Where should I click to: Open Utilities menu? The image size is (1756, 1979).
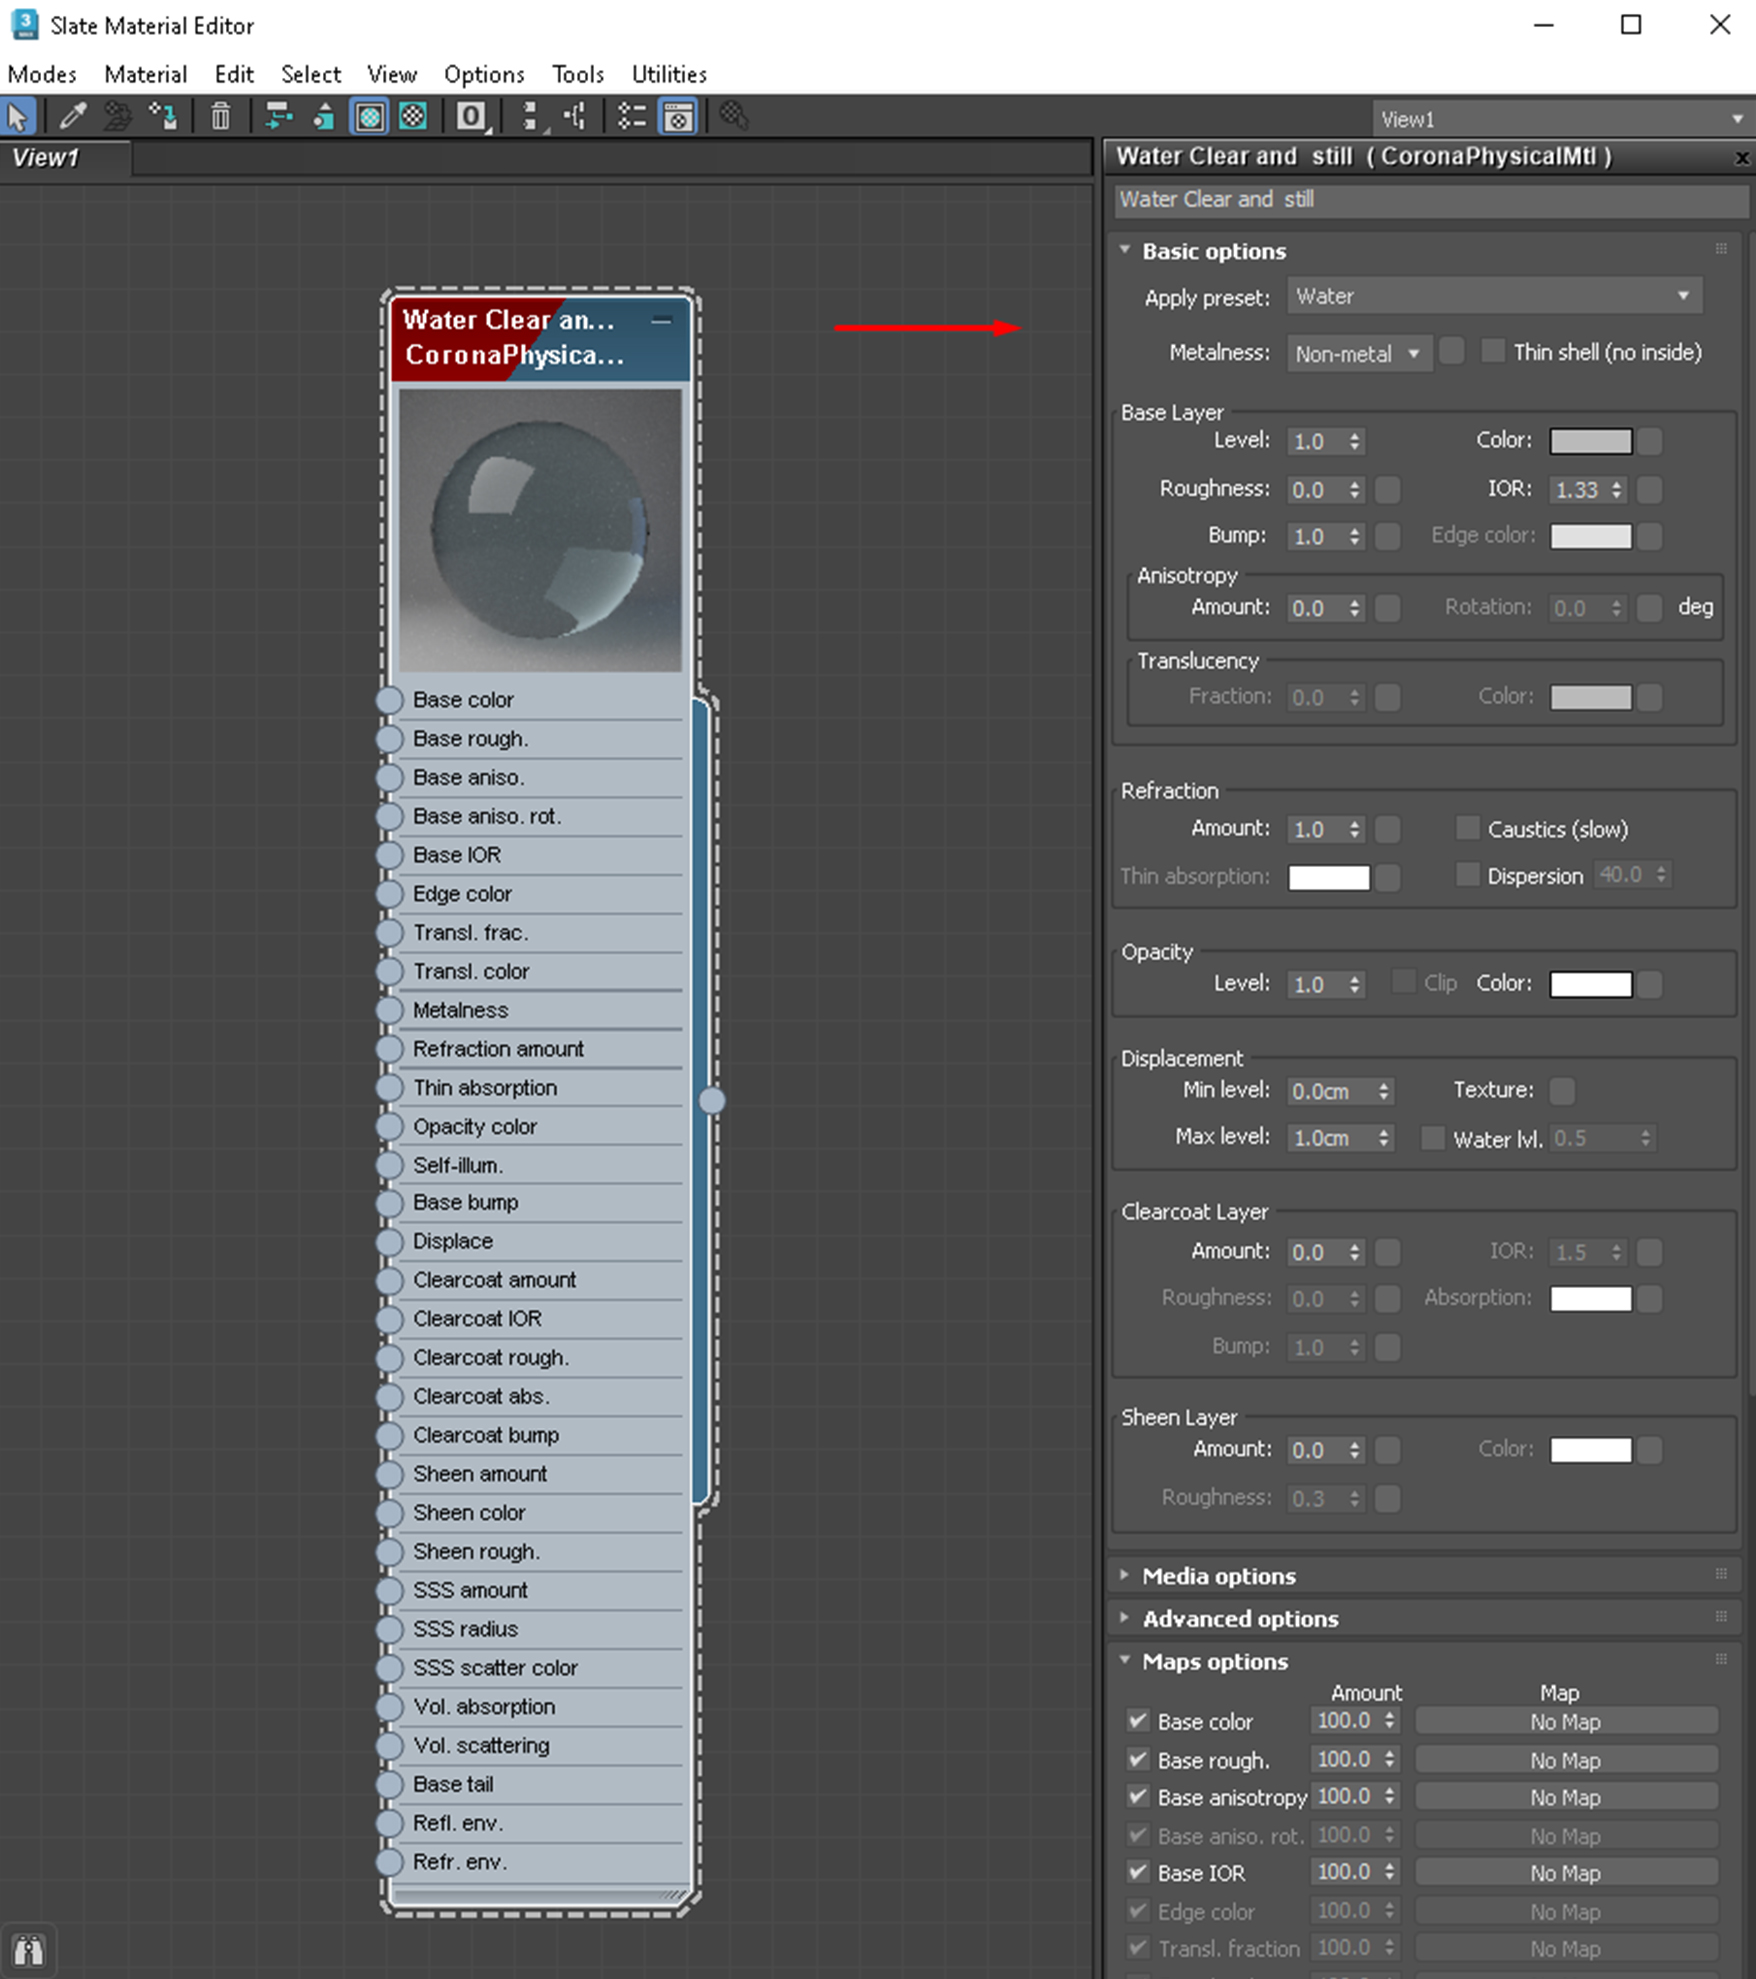(669, 74)
